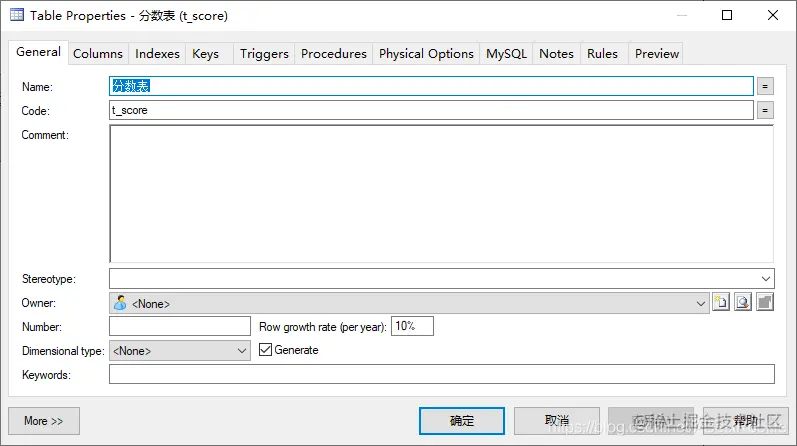
Task: Click the equals button beside Name field
Action: click(765, 86)
